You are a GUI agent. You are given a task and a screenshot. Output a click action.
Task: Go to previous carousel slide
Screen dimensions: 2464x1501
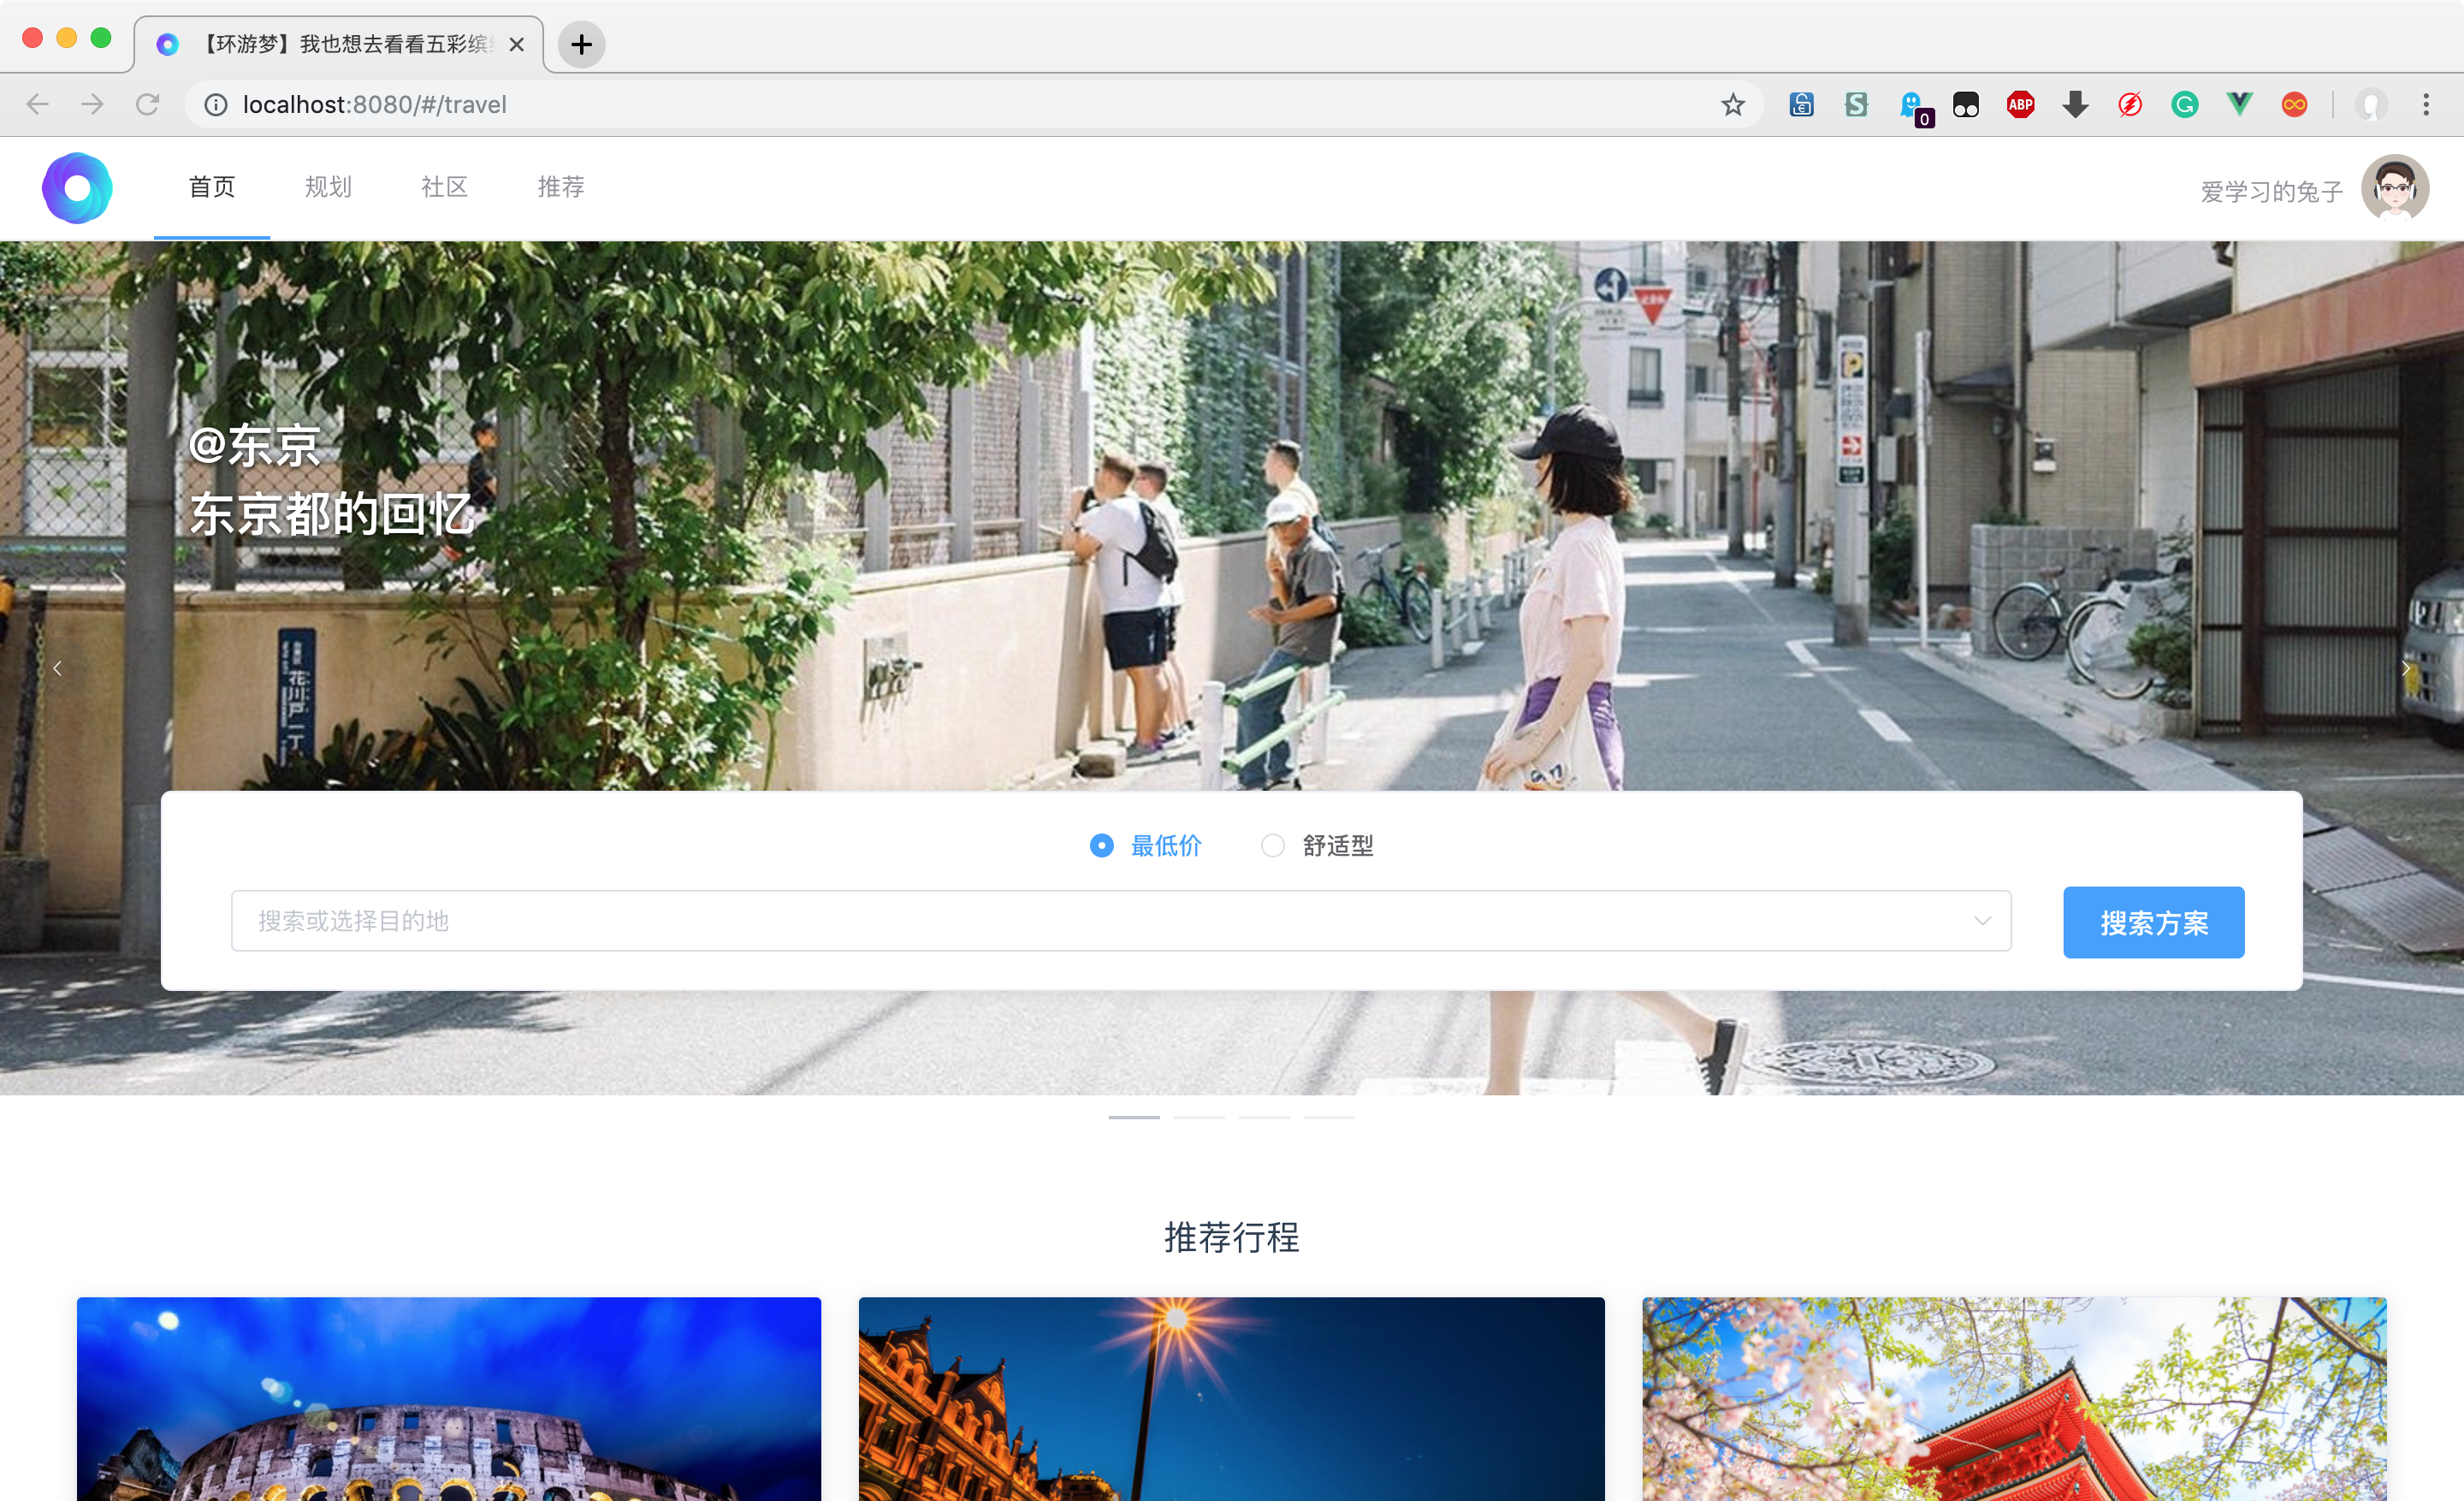point(58,668)
